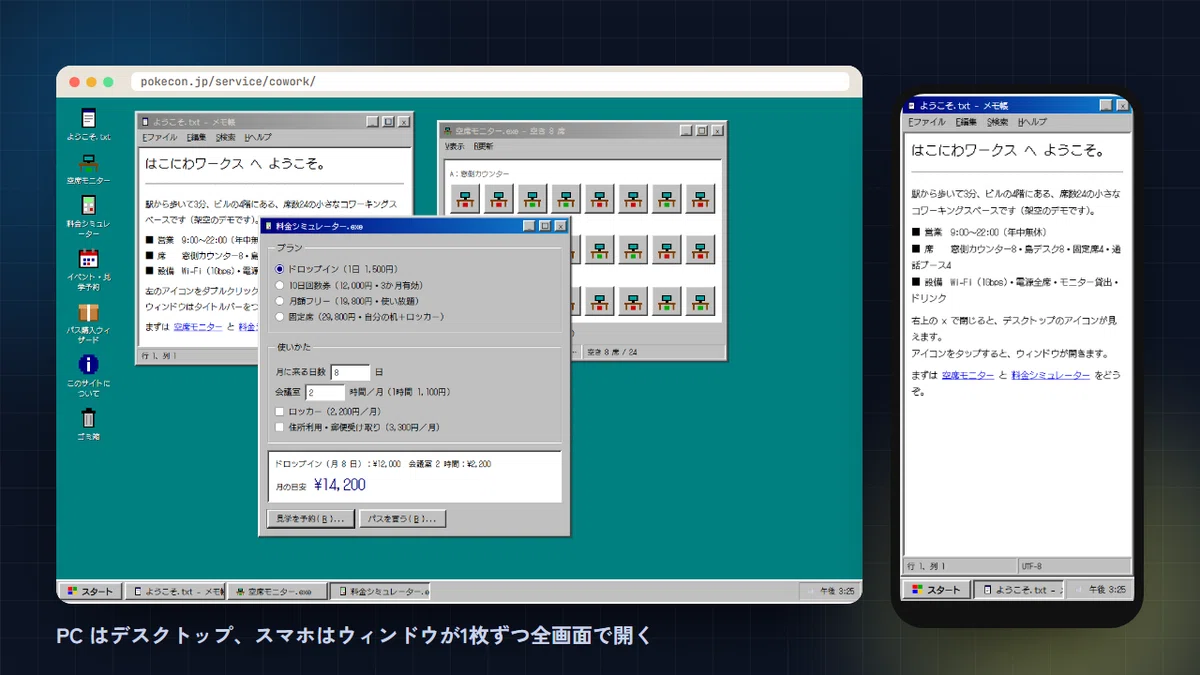Open the パス購入ウィザード box icon

[x=89, y=321]
